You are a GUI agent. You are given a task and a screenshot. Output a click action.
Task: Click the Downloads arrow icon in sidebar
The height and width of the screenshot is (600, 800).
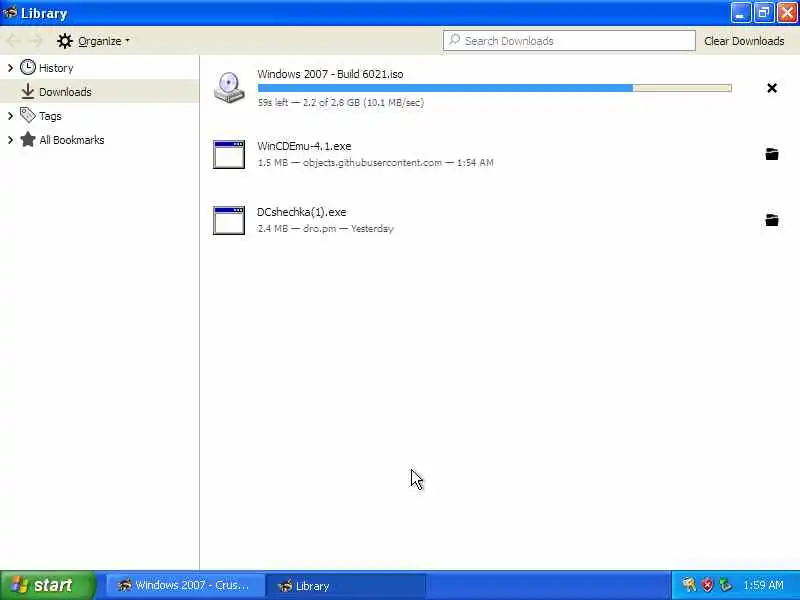point(28,91)
